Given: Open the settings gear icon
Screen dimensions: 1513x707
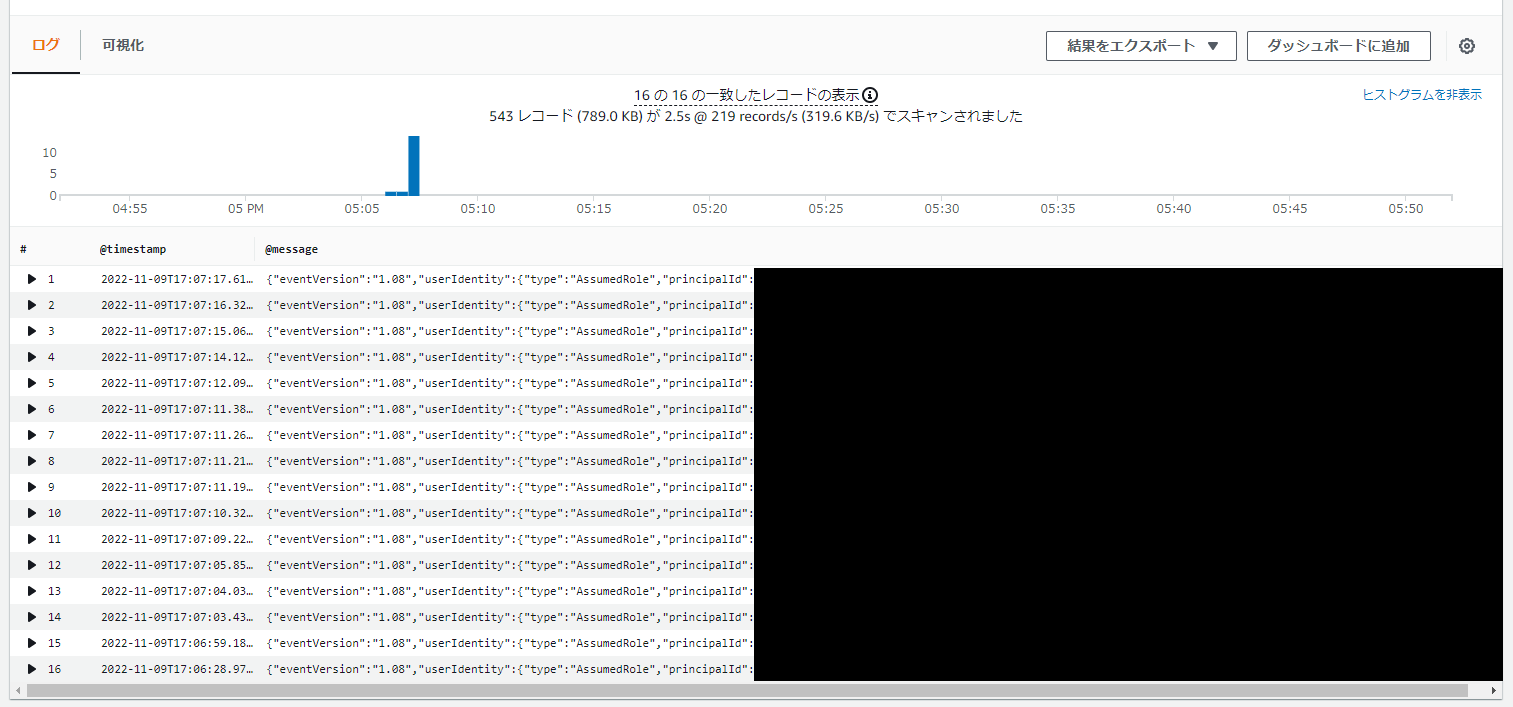Looking at the screenshot, I should click(x=1466, y=45).
